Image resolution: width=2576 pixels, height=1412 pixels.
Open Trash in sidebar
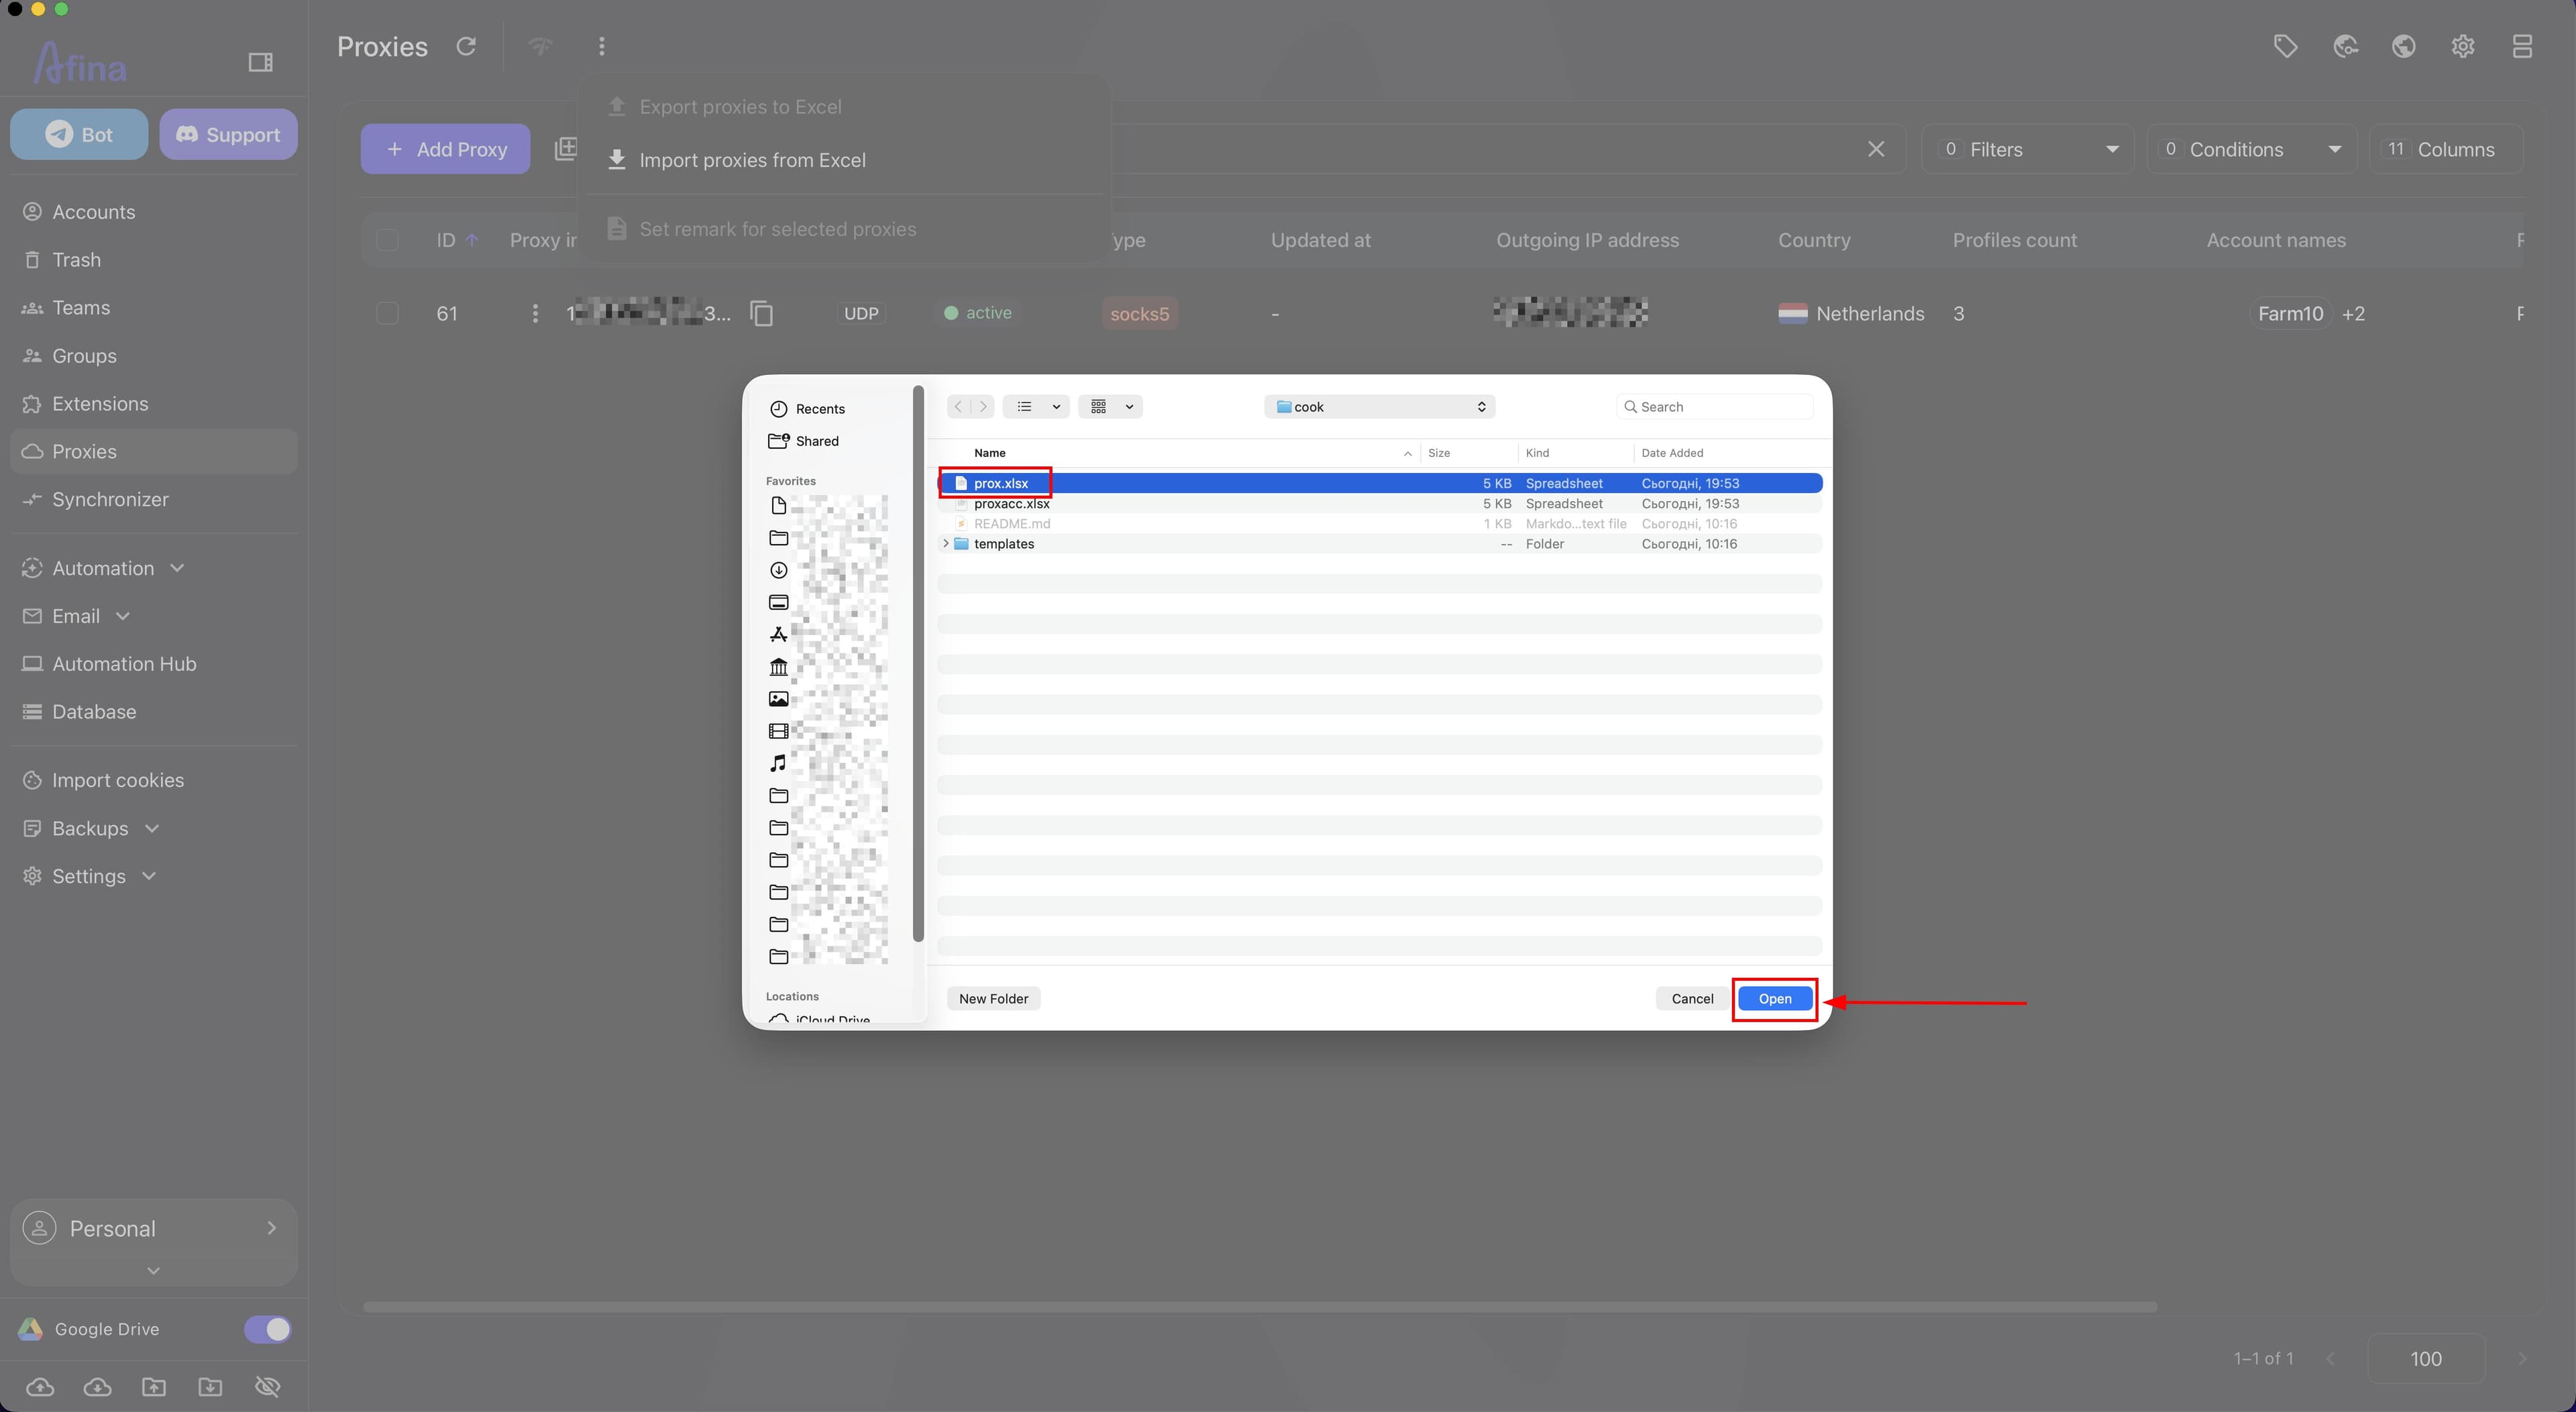[154, 260]
